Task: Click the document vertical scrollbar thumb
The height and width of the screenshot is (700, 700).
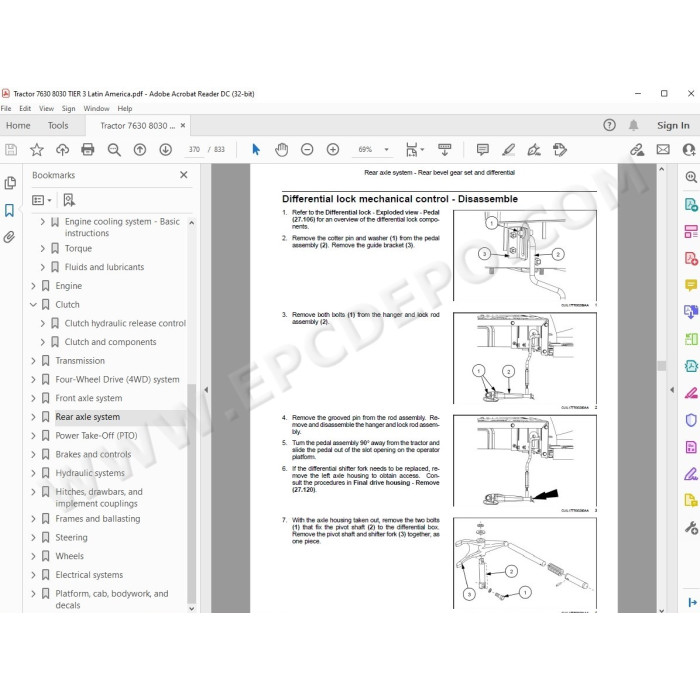Action: [x=662, y=366]
